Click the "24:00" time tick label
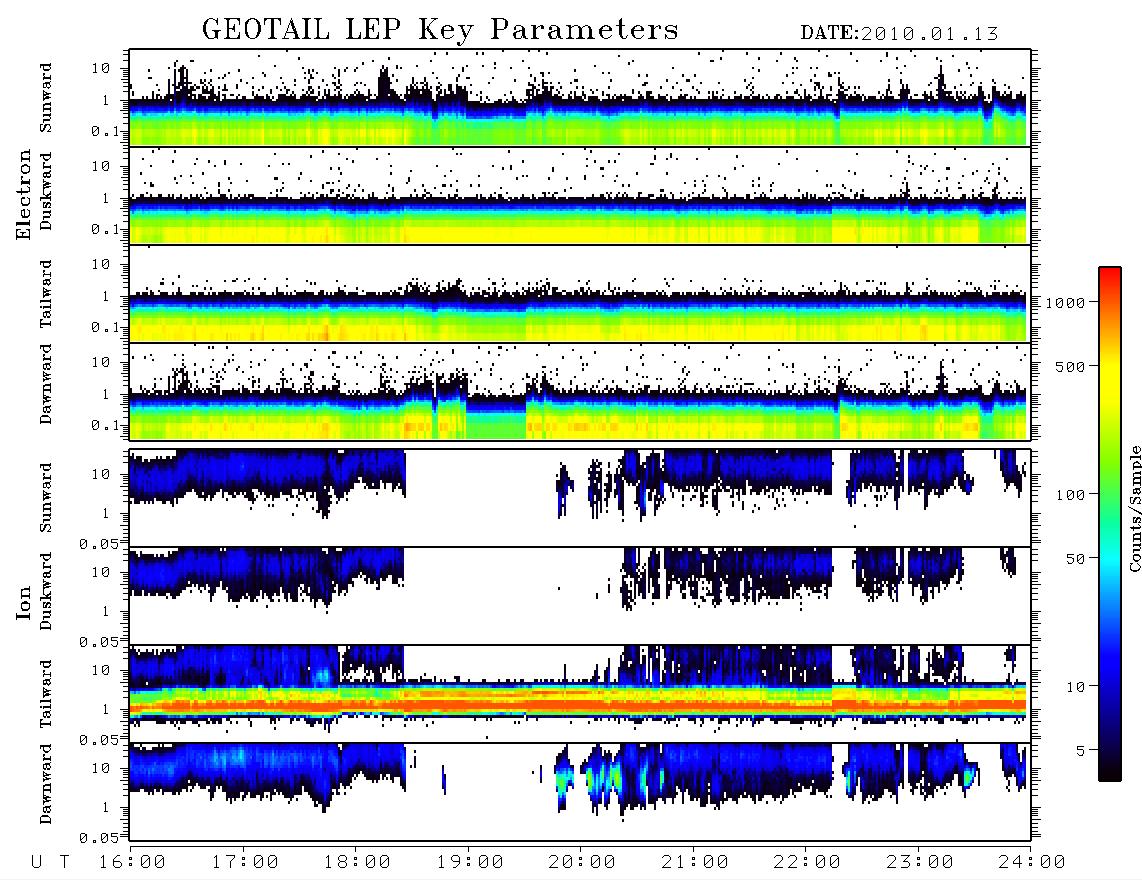 click(x=1032, y=863)
